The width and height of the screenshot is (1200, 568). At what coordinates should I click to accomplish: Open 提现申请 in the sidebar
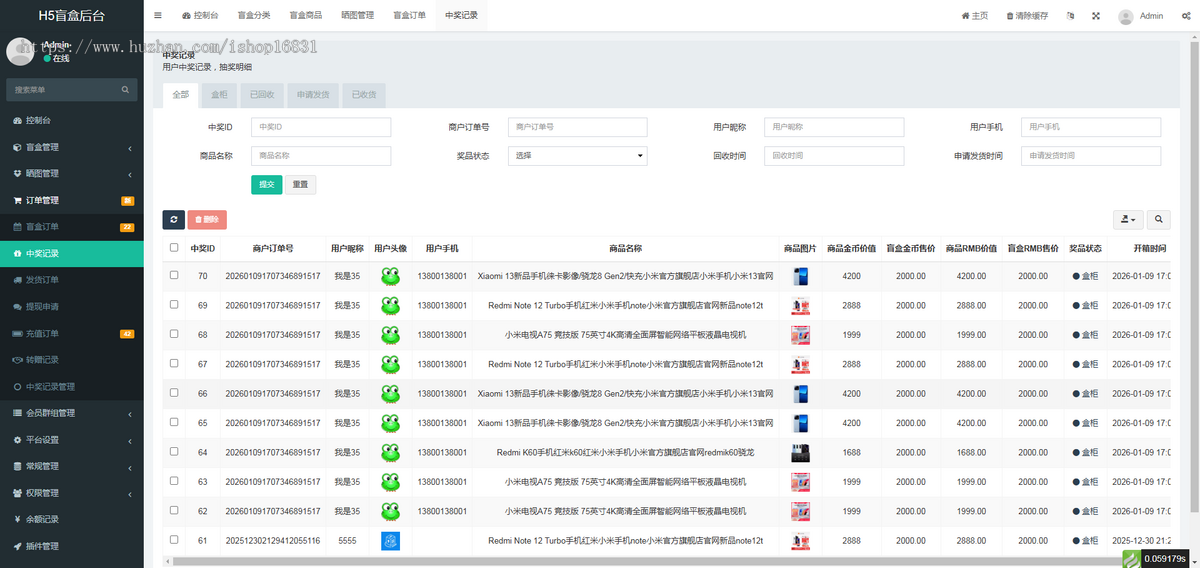pos(72,306)
